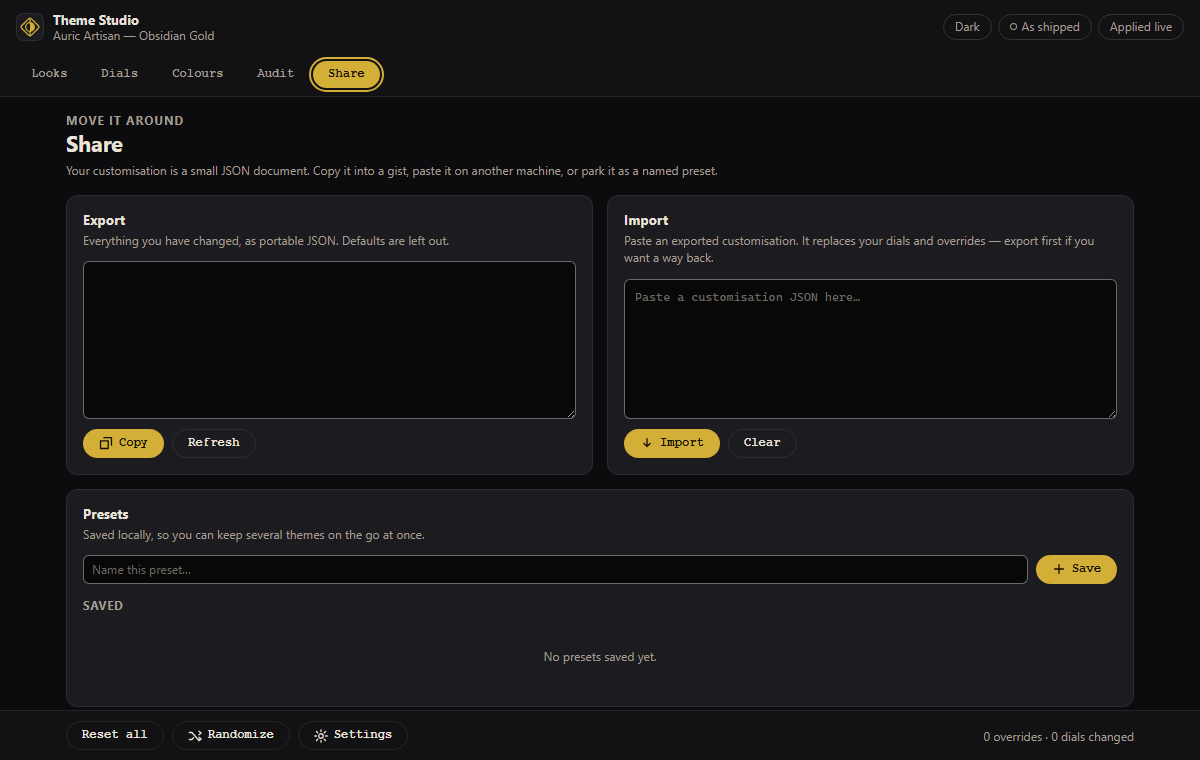The image size is (1200, 760).
Task: Click the down-arrow icon on Import button
Action: coord(647,443)
